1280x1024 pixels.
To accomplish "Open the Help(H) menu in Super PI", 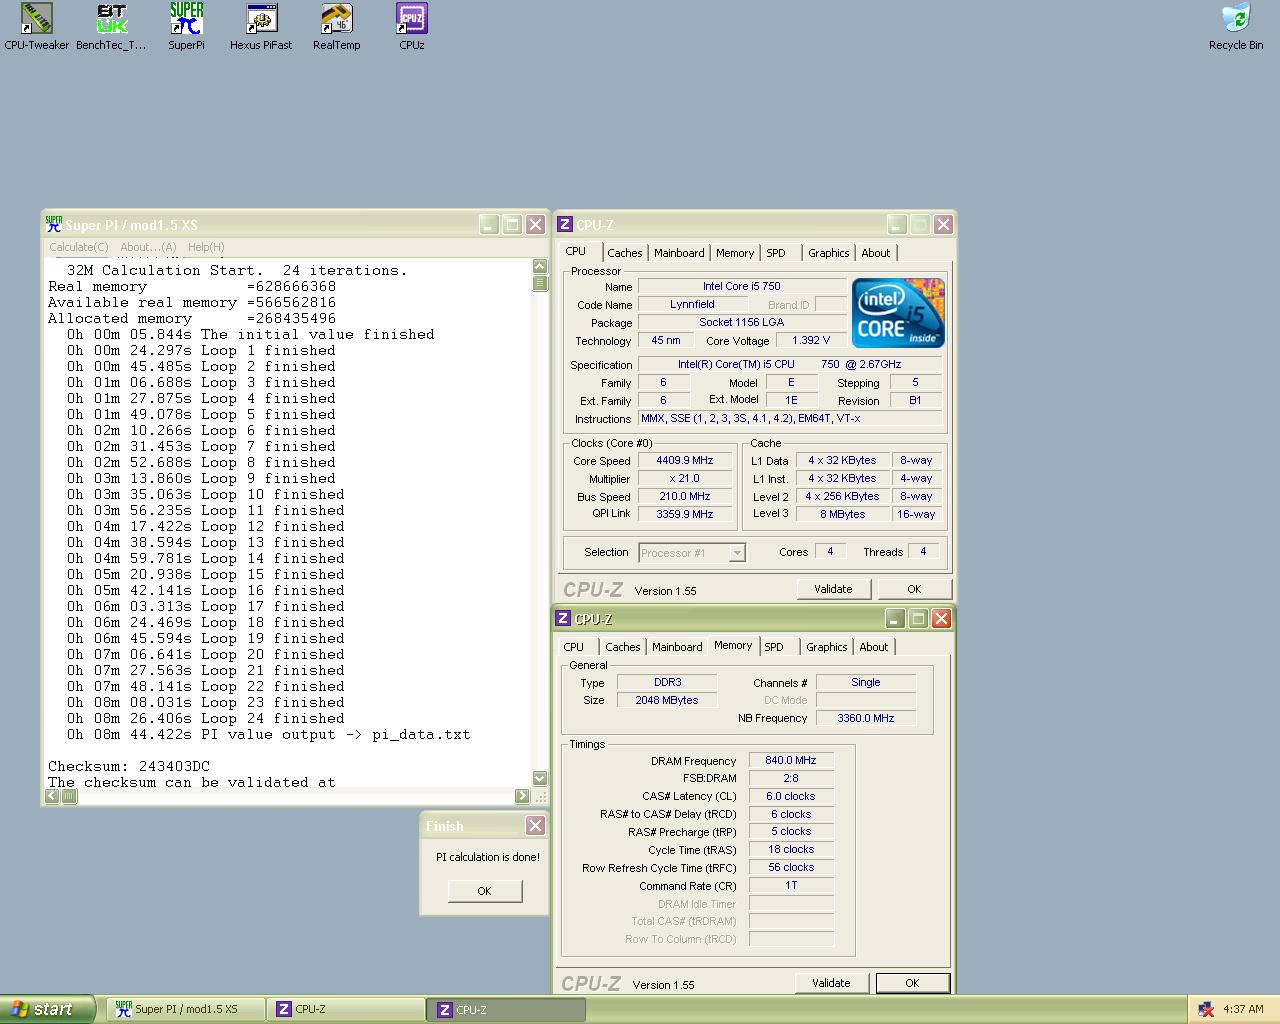I will tap(206, 247).
